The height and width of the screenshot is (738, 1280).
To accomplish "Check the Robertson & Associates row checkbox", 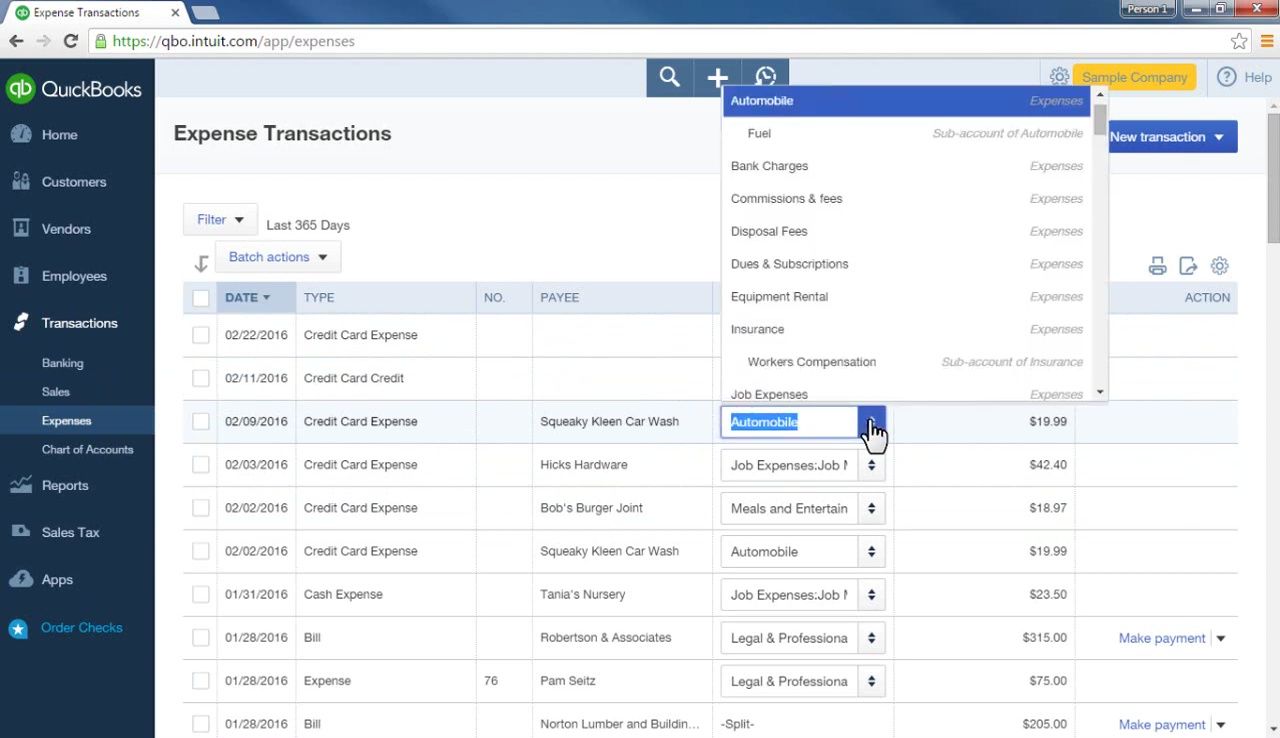I will coord(201,638).
